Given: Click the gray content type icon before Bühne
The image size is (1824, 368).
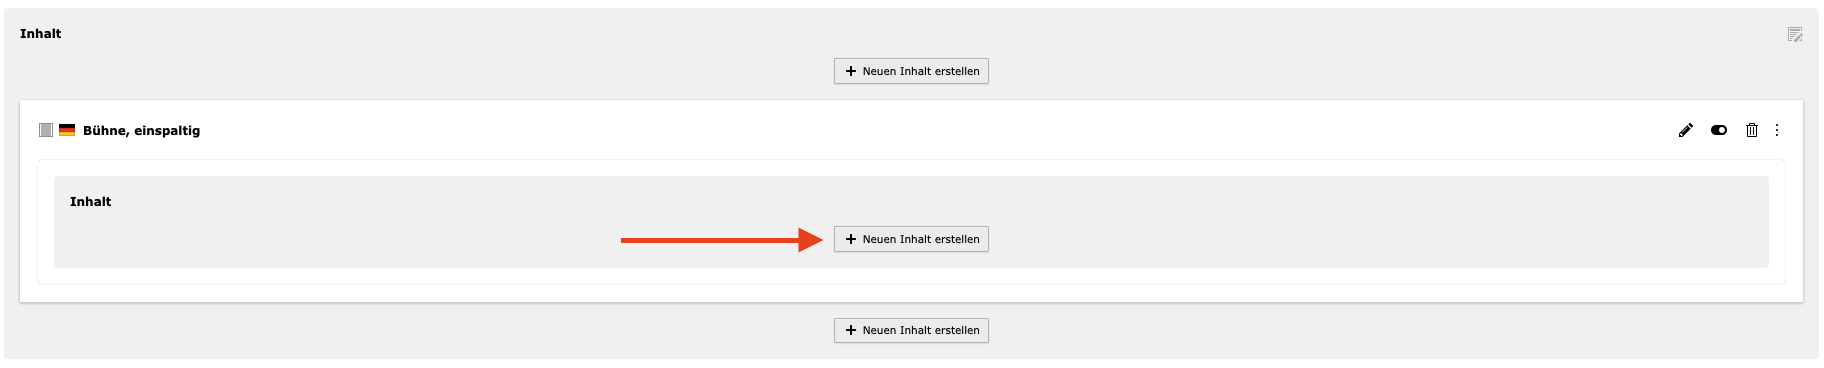Looking at the screenshot, I should coord(46,130).
